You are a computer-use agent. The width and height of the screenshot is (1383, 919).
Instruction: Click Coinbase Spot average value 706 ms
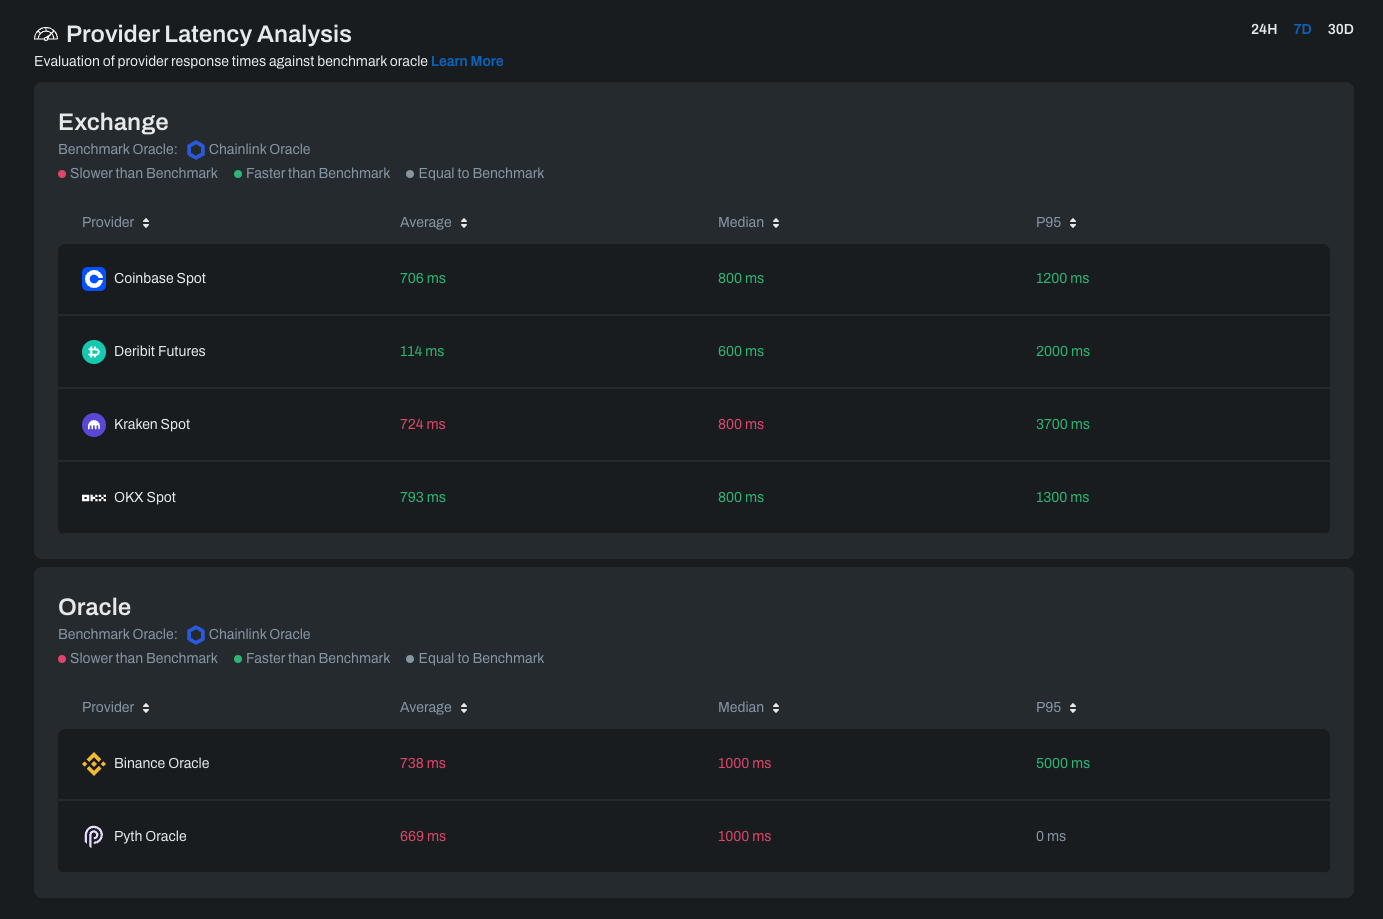pyautogui.click(x=423, y=278)
